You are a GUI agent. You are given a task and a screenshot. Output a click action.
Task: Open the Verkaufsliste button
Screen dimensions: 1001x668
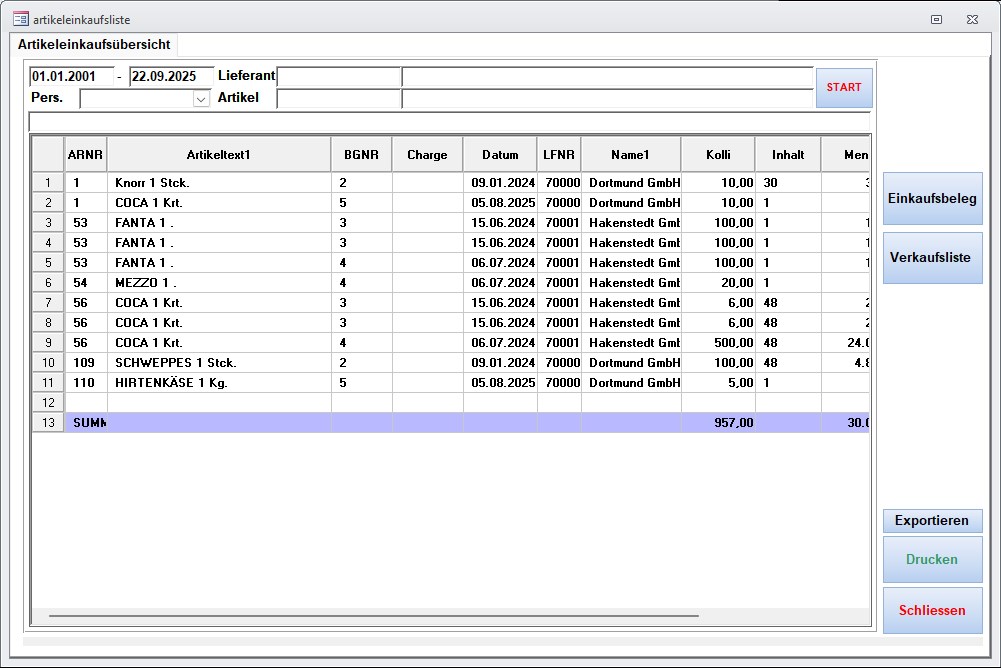pyautogui.click(x=932, y=257)
